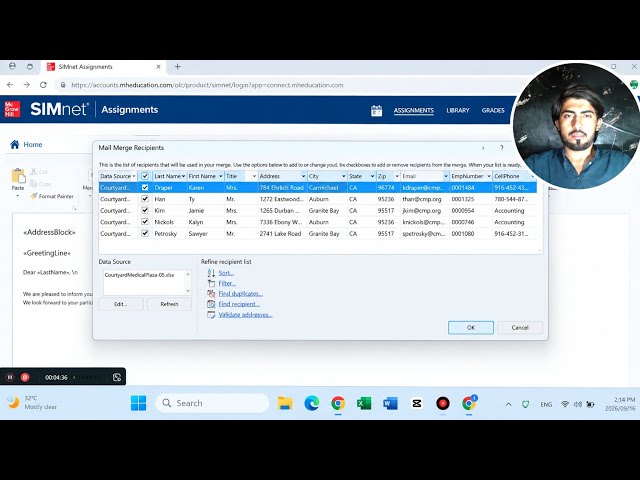This screenshot has width=640, height=480.
Task: Uncheck the Draper recipient checkbox
Action: [145, 188]
